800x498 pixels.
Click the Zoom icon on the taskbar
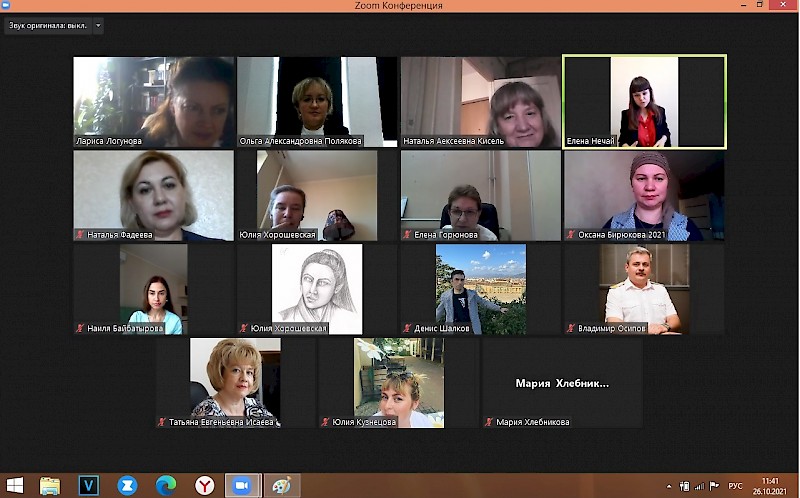click(241, 485)
